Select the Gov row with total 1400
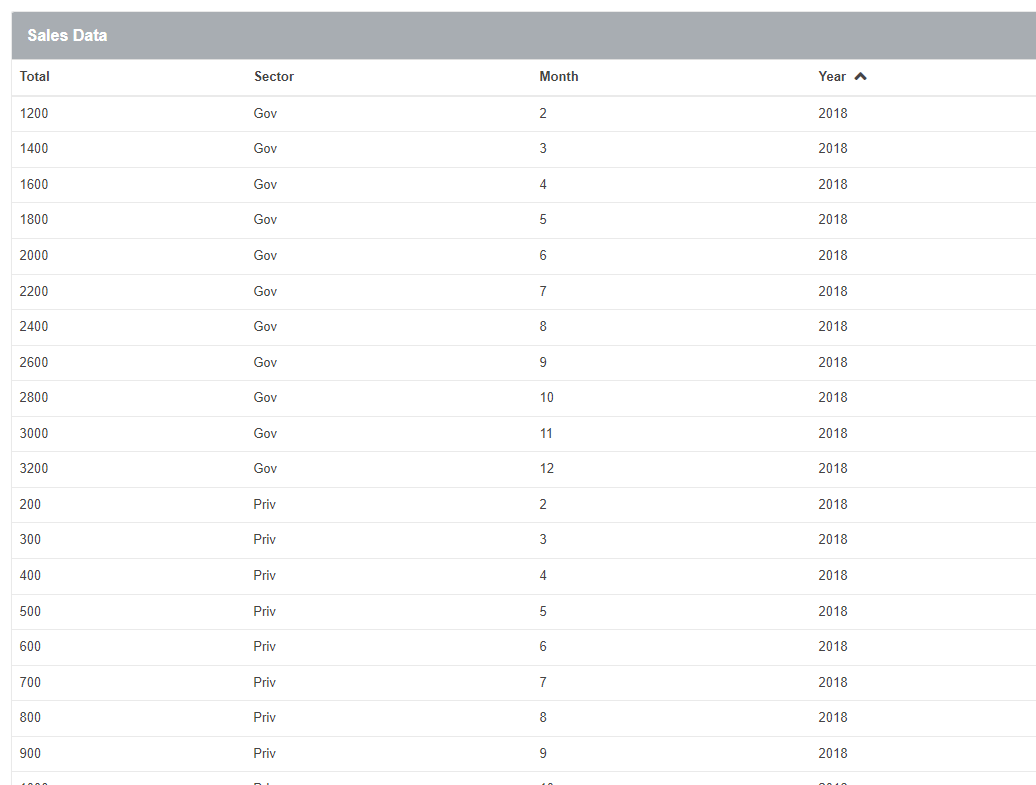1036x785 pixels. (x=34, y=149)
